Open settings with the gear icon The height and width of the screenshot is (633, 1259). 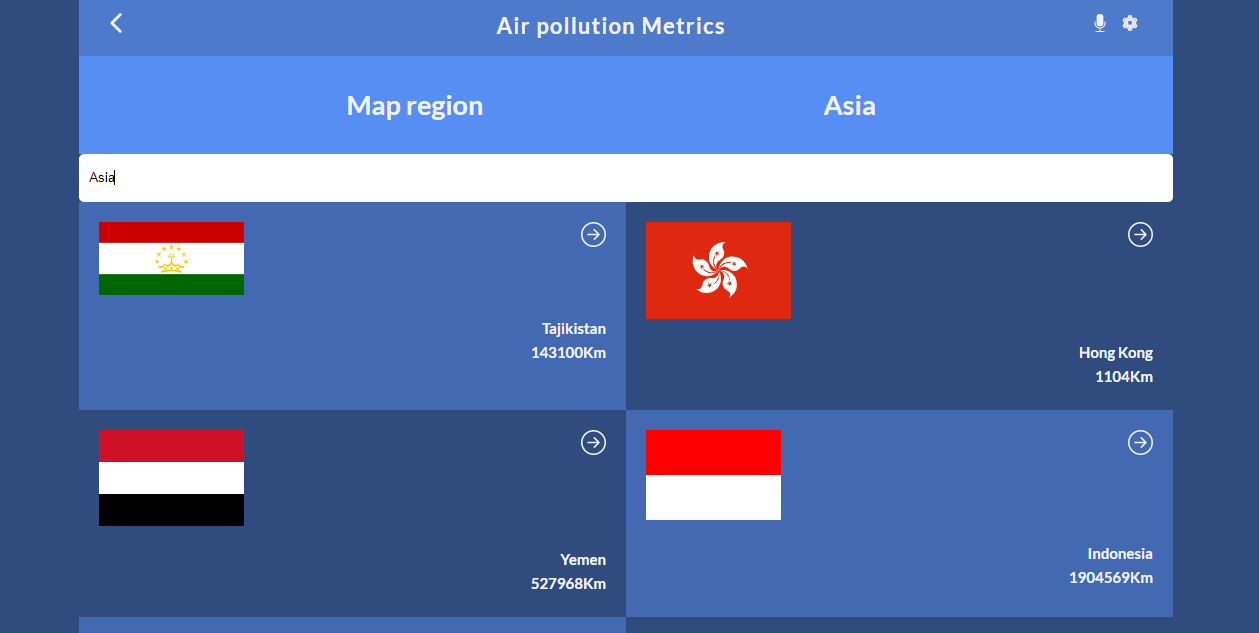pos(1130,23)
